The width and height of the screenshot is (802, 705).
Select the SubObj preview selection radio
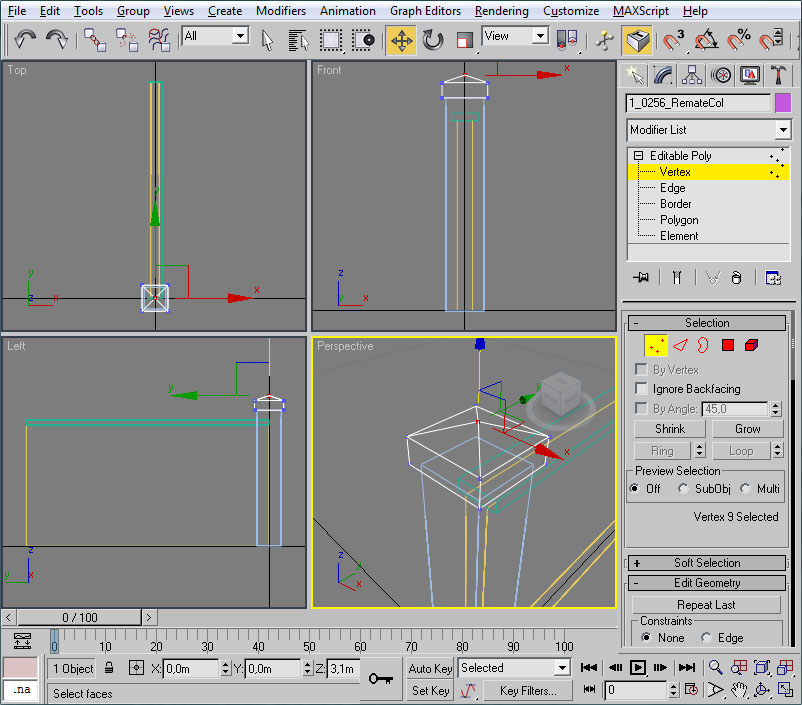tap(683, 489)
